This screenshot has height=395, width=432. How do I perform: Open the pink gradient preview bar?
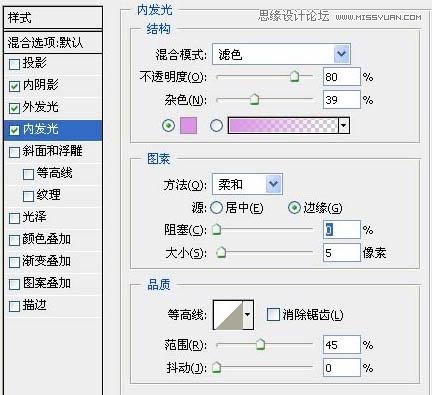(283, 126)
